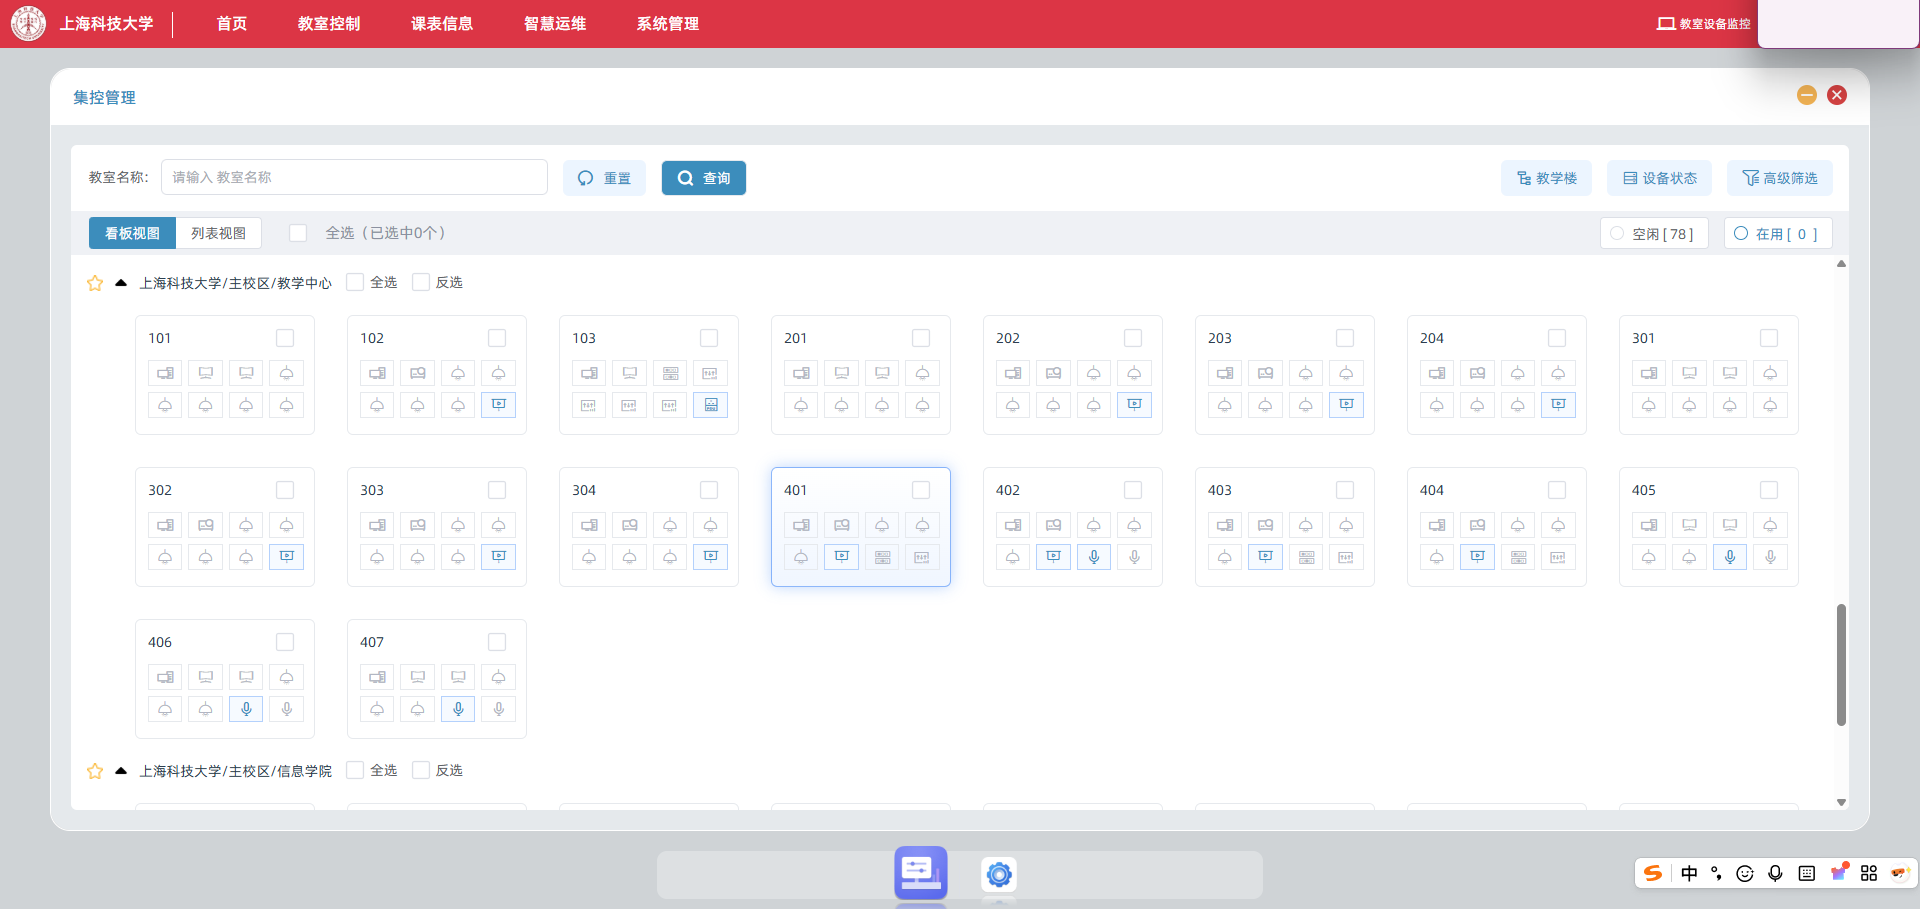Click the blue screen icon in room 102
This screenshot has width=1920, height=909.
[x=498, y=405]
